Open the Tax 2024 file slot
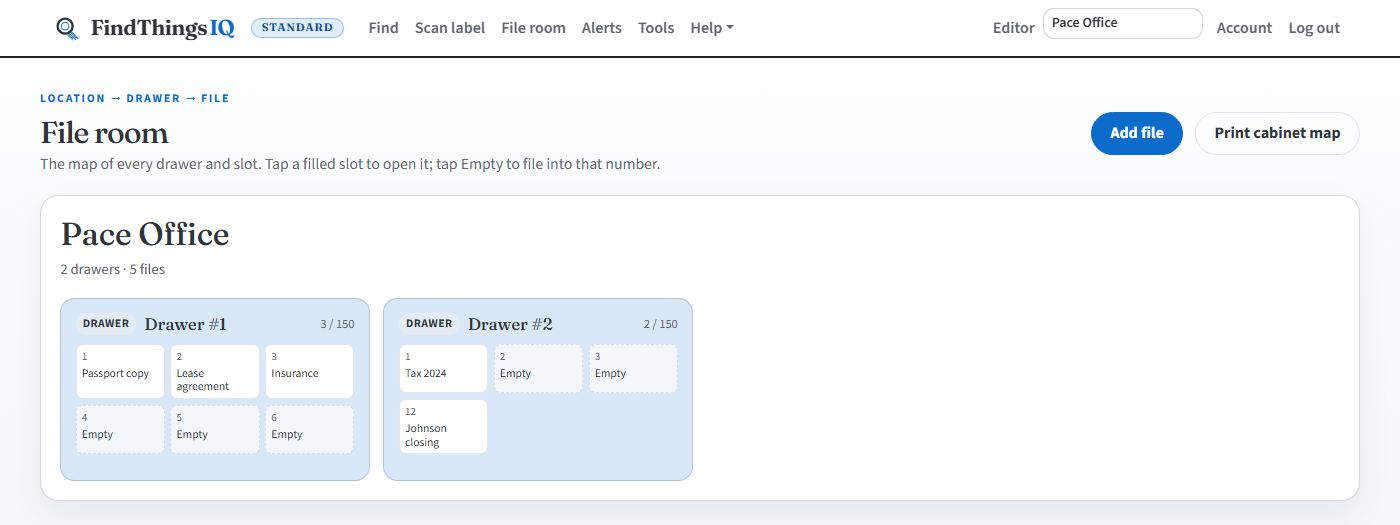Screen dimensions: 1400x525 (x=443, y=368)
